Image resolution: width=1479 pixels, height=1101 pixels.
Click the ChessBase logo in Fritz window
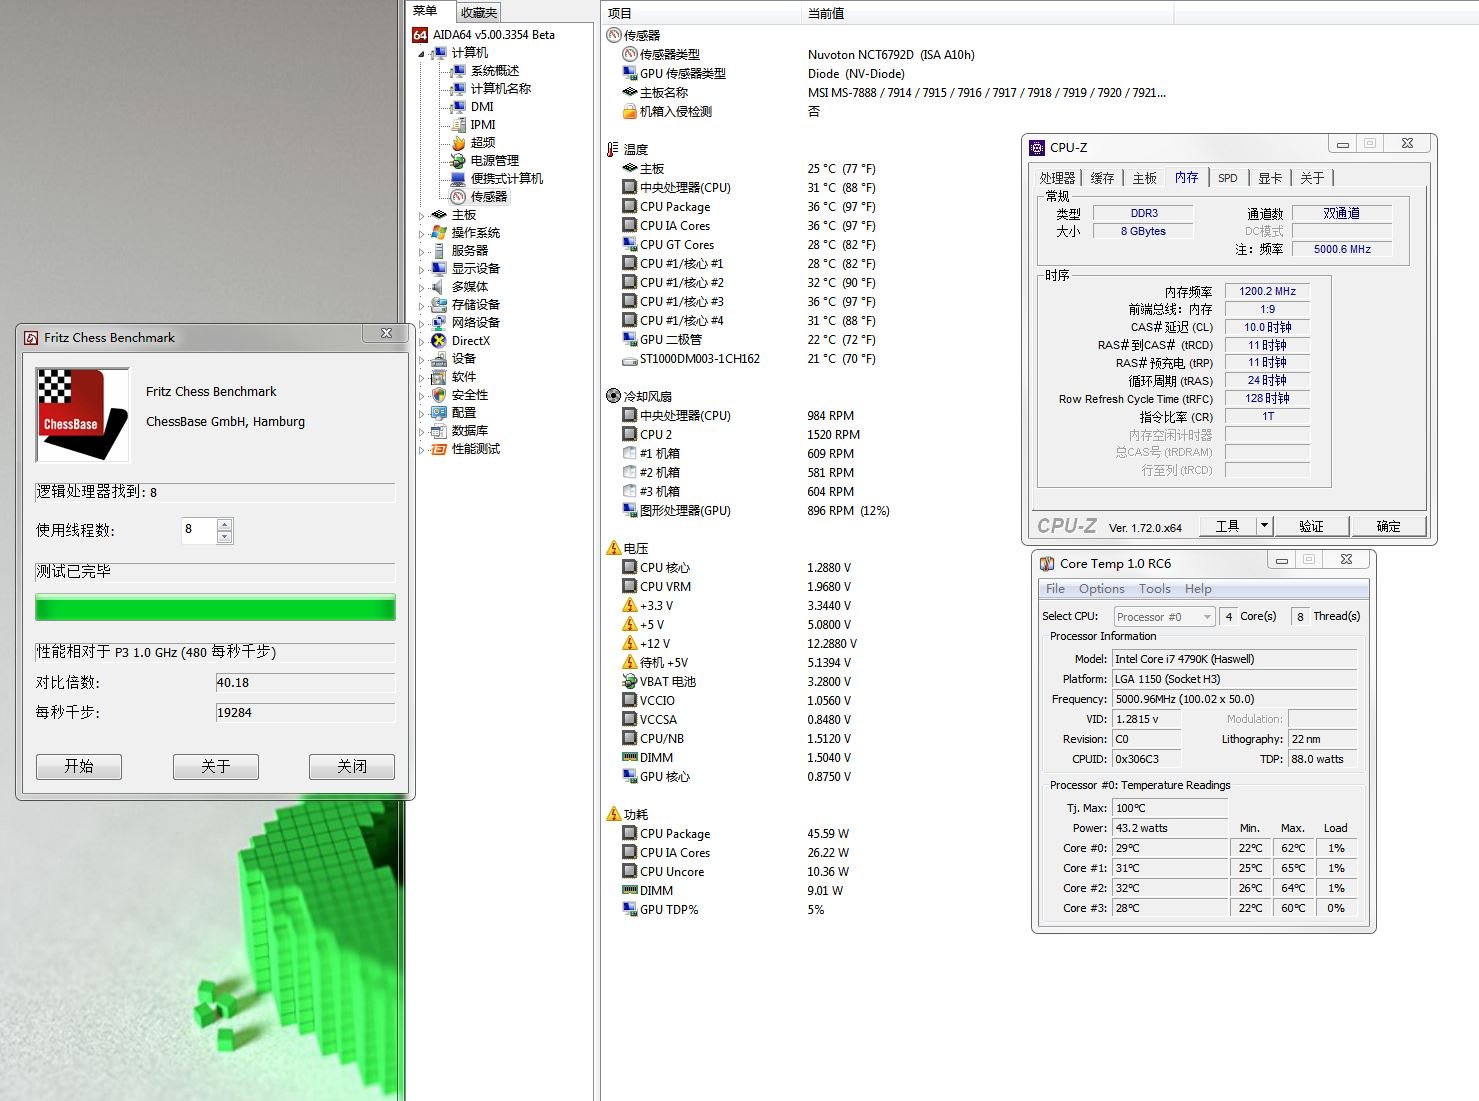83,415
